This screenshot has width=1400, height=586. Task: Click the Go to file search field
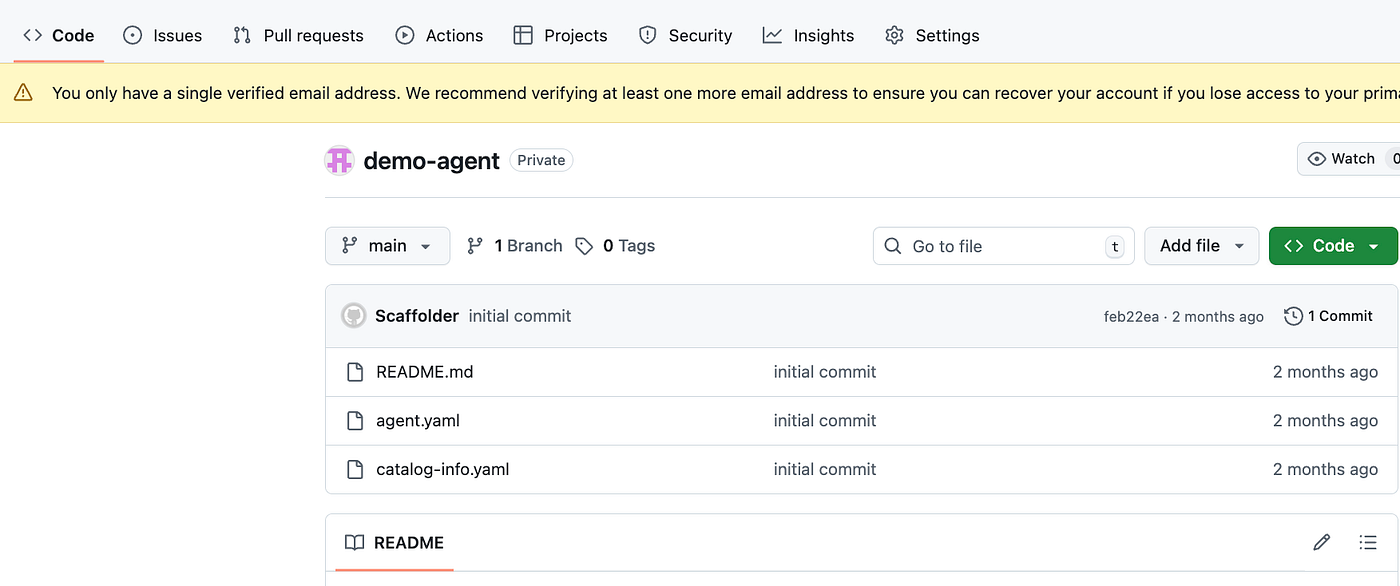tap(1004, 246)
